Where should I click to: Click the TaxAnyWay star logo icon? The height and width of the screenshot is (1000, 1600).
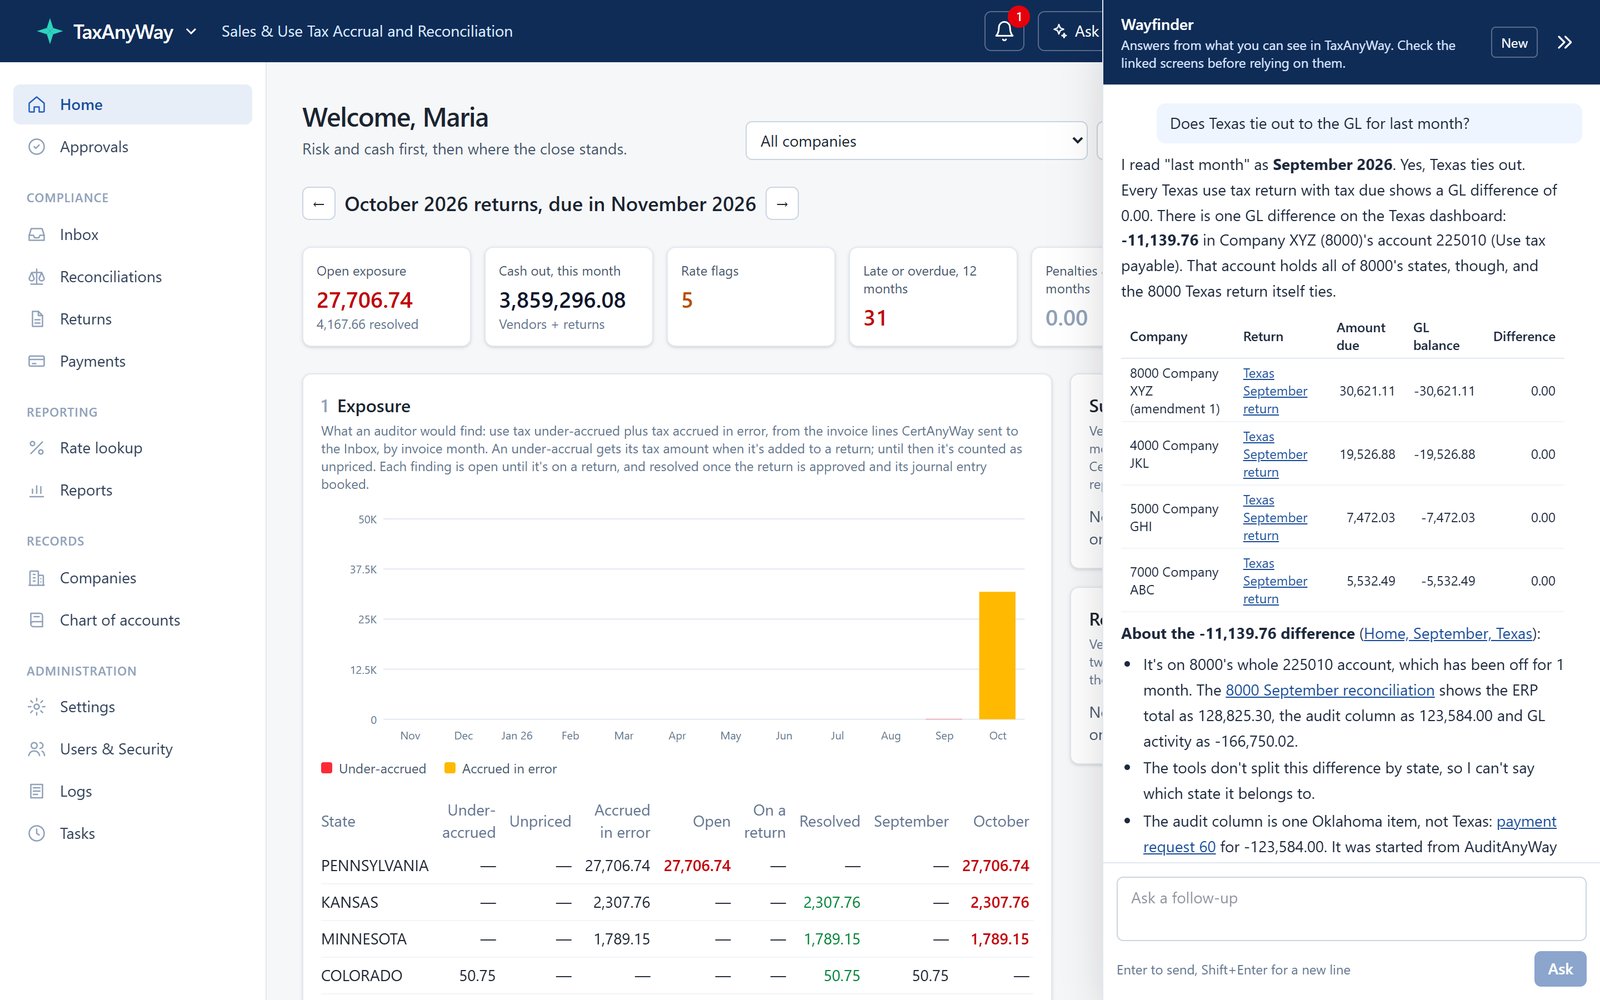49,31
